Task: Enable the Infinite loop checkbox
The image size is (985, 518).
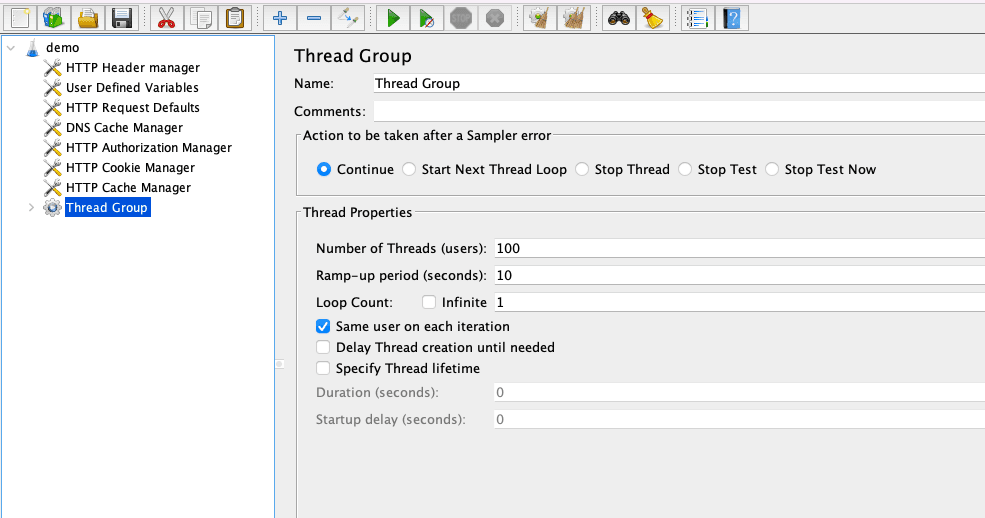Action: coord(429,303)
